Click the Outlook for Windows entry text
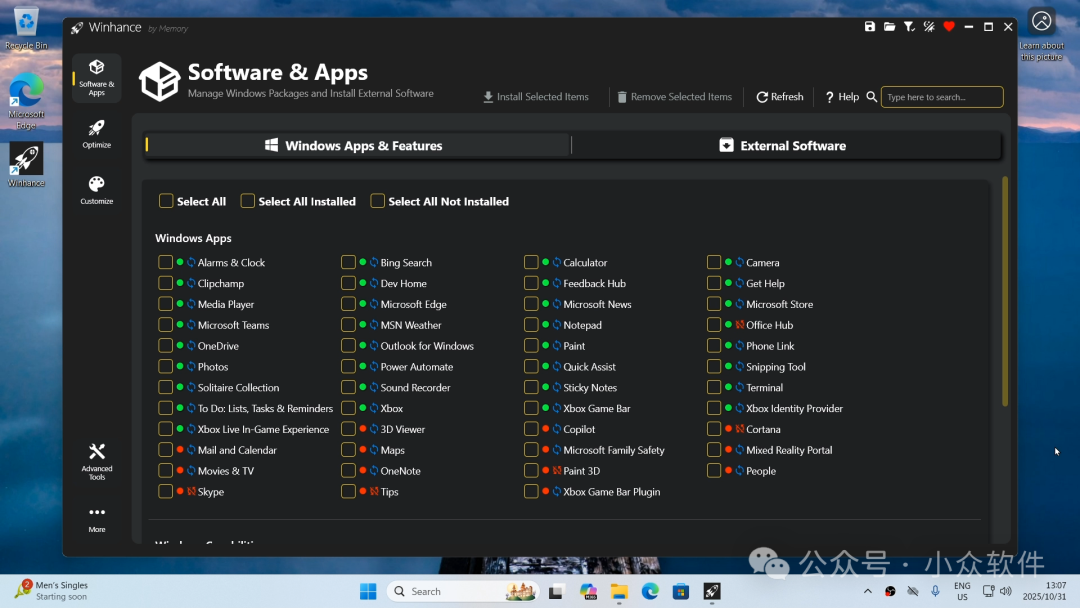The width and height of the screenshot is (1080, 608). (x=427, y=346)
